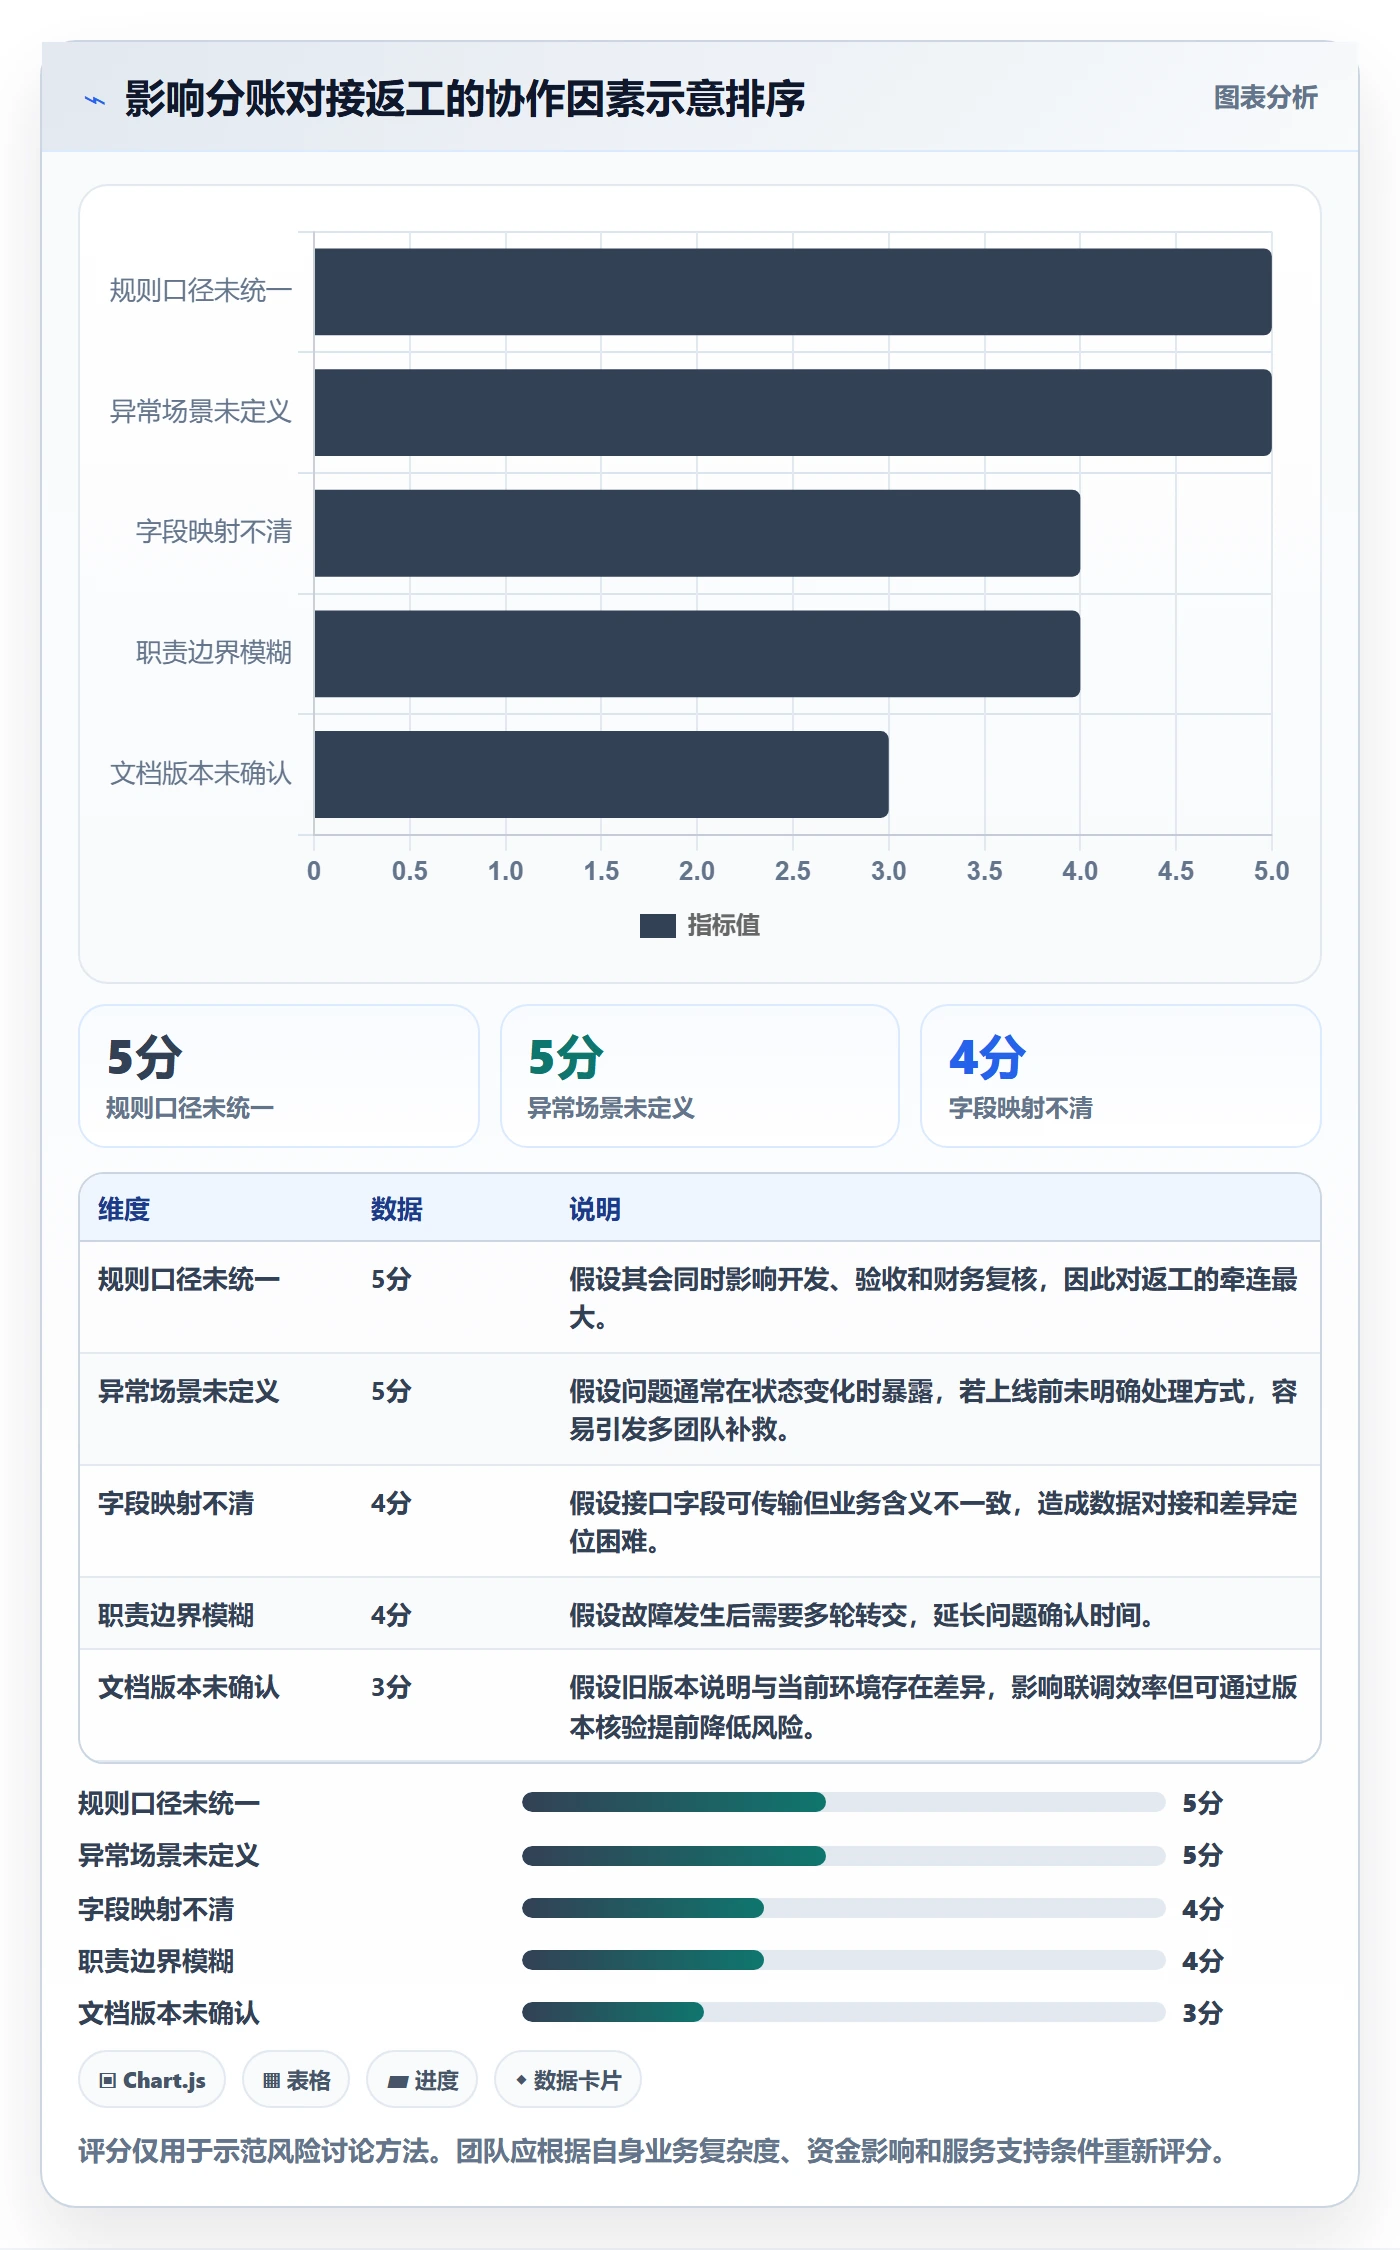Click the 3分 value in table

391,1687
